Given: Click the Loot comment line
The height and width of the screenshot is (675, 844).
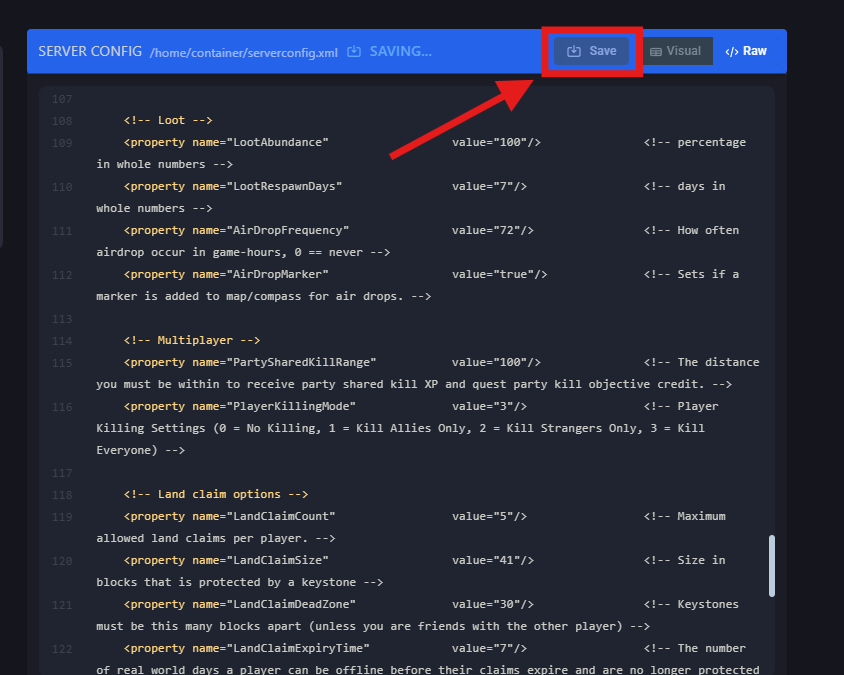Looking at the screenshot, I should pyautogui.click(x=168, y=120).
